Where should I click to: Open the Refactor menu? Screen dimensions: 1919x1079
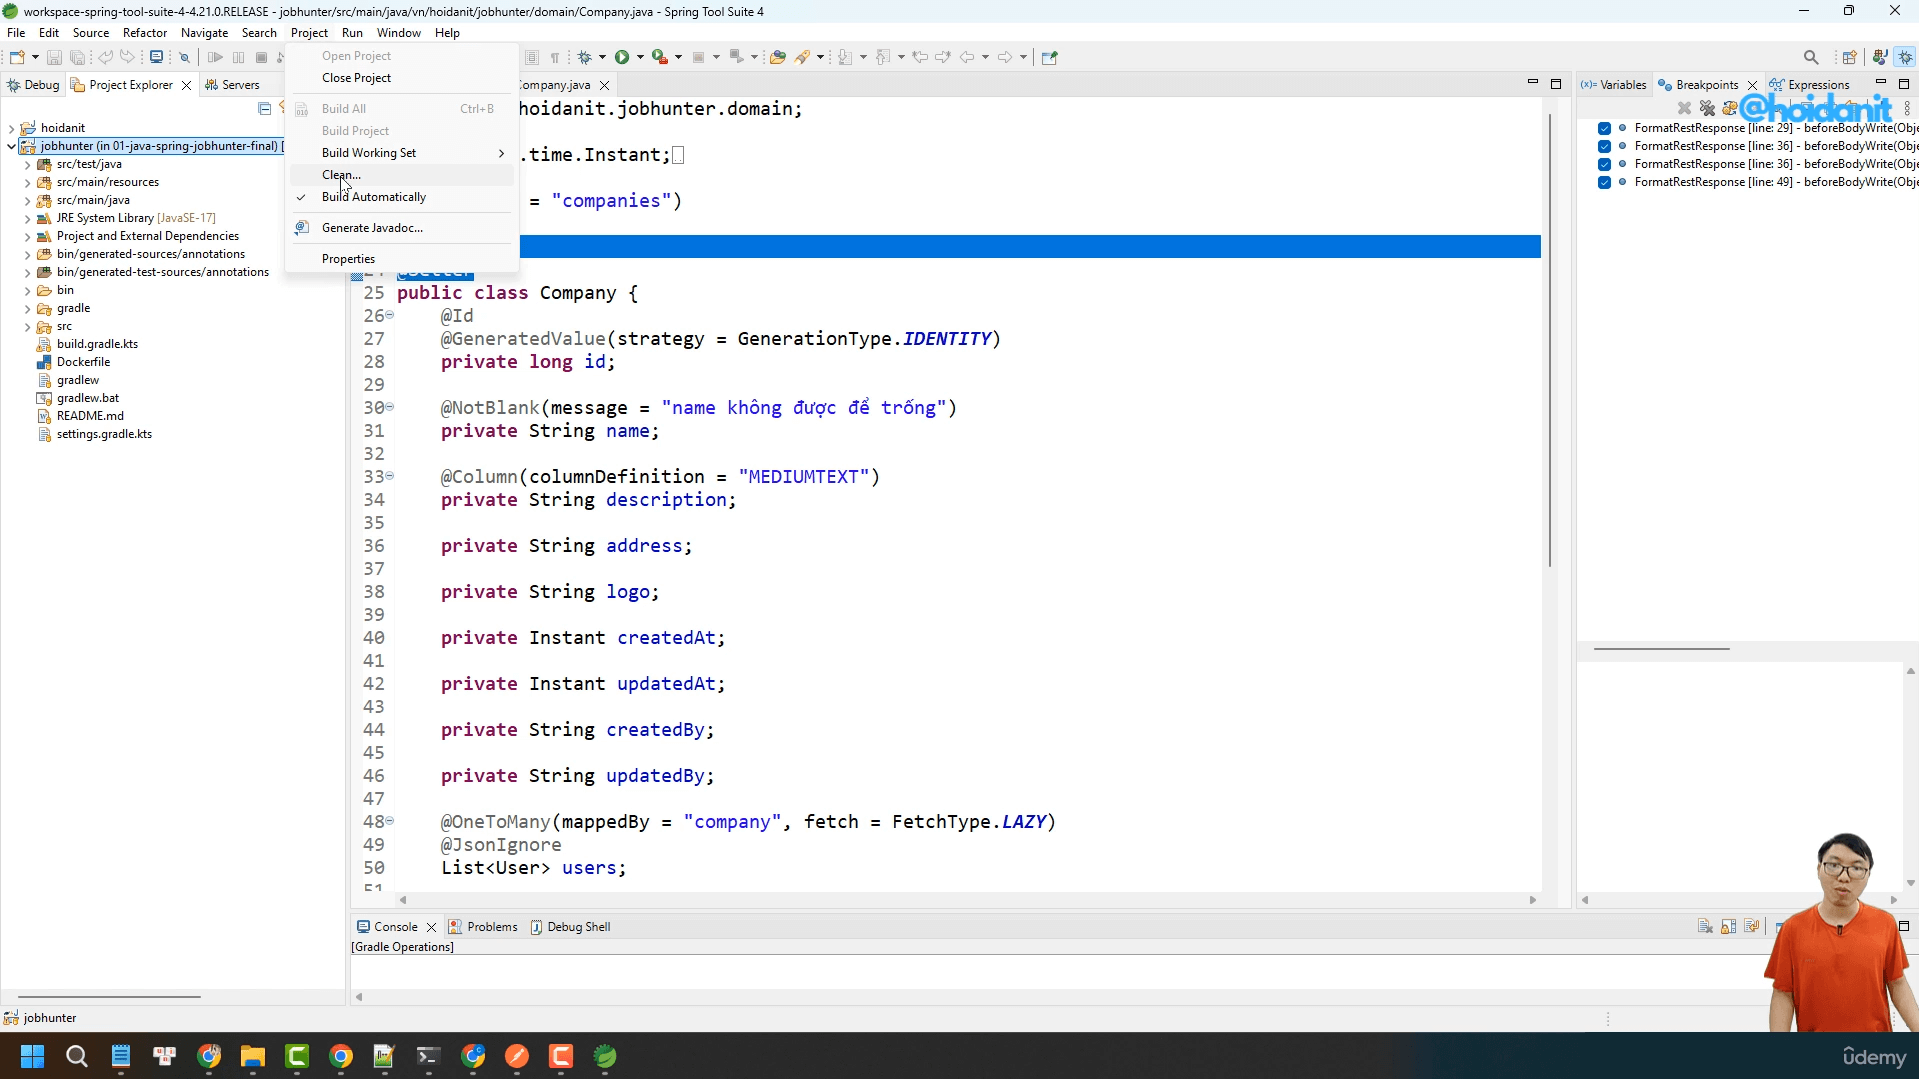tap(145, 33)
